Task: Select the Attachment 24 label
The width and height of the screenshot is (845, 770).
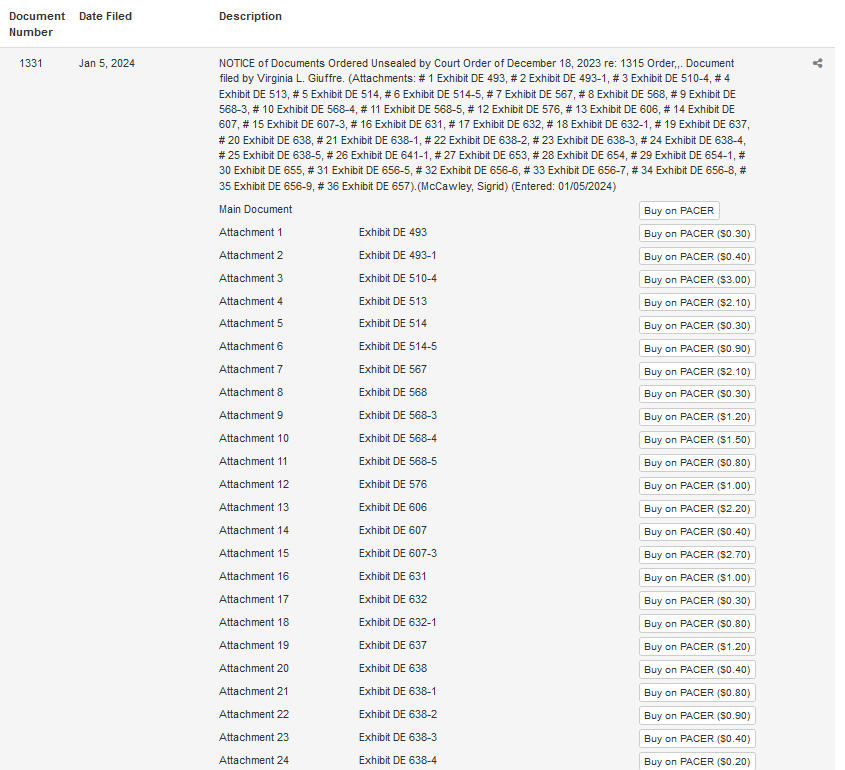Action: pos(254,760)
